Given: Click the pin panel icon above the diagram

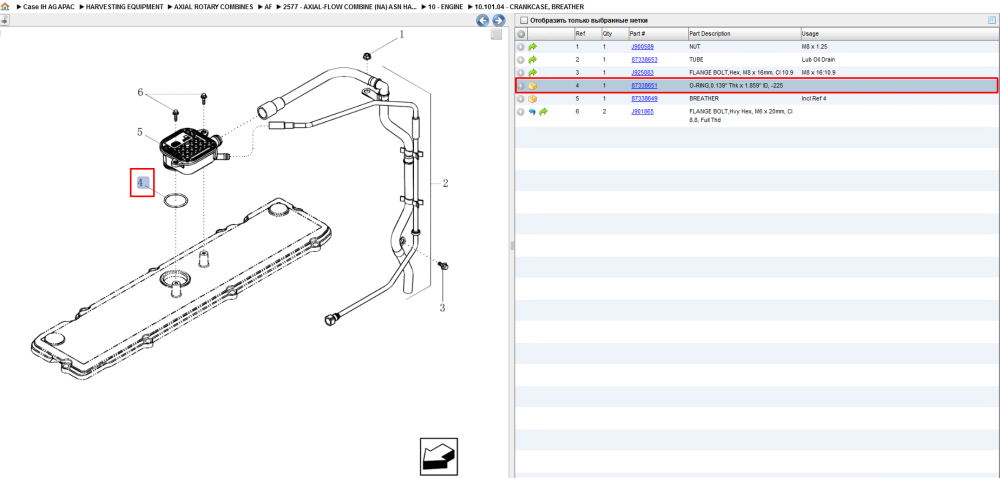Looking at the screenshot, I should click(x=3, y=20).
